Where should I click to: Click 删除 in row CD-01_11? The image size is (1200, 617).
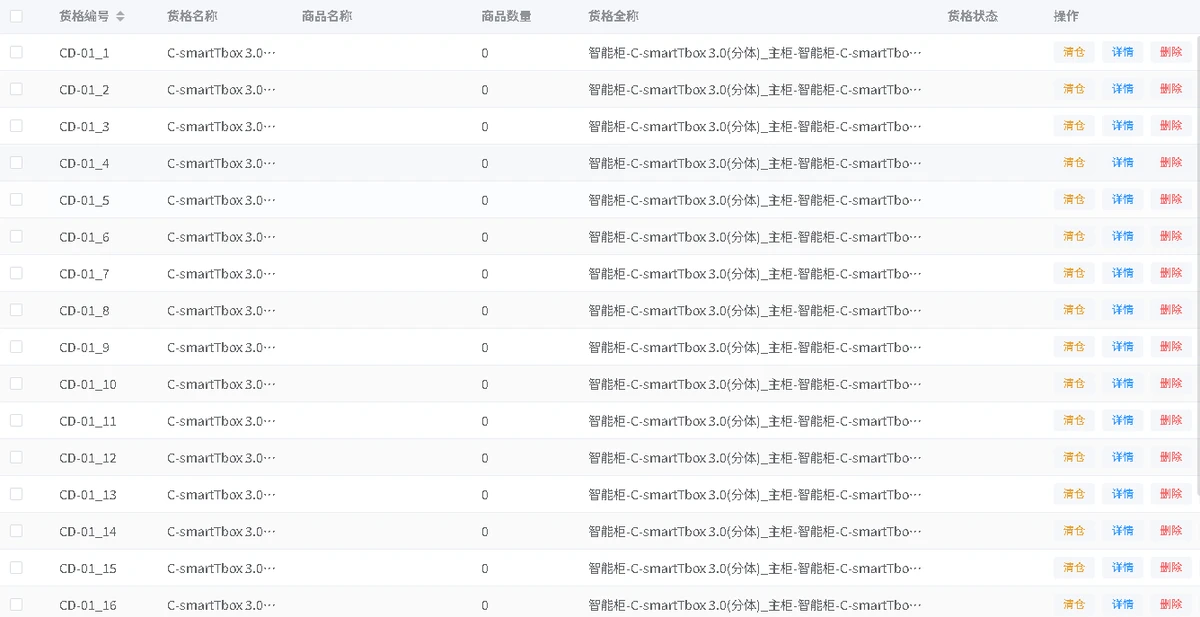[x=1171, y=420]
